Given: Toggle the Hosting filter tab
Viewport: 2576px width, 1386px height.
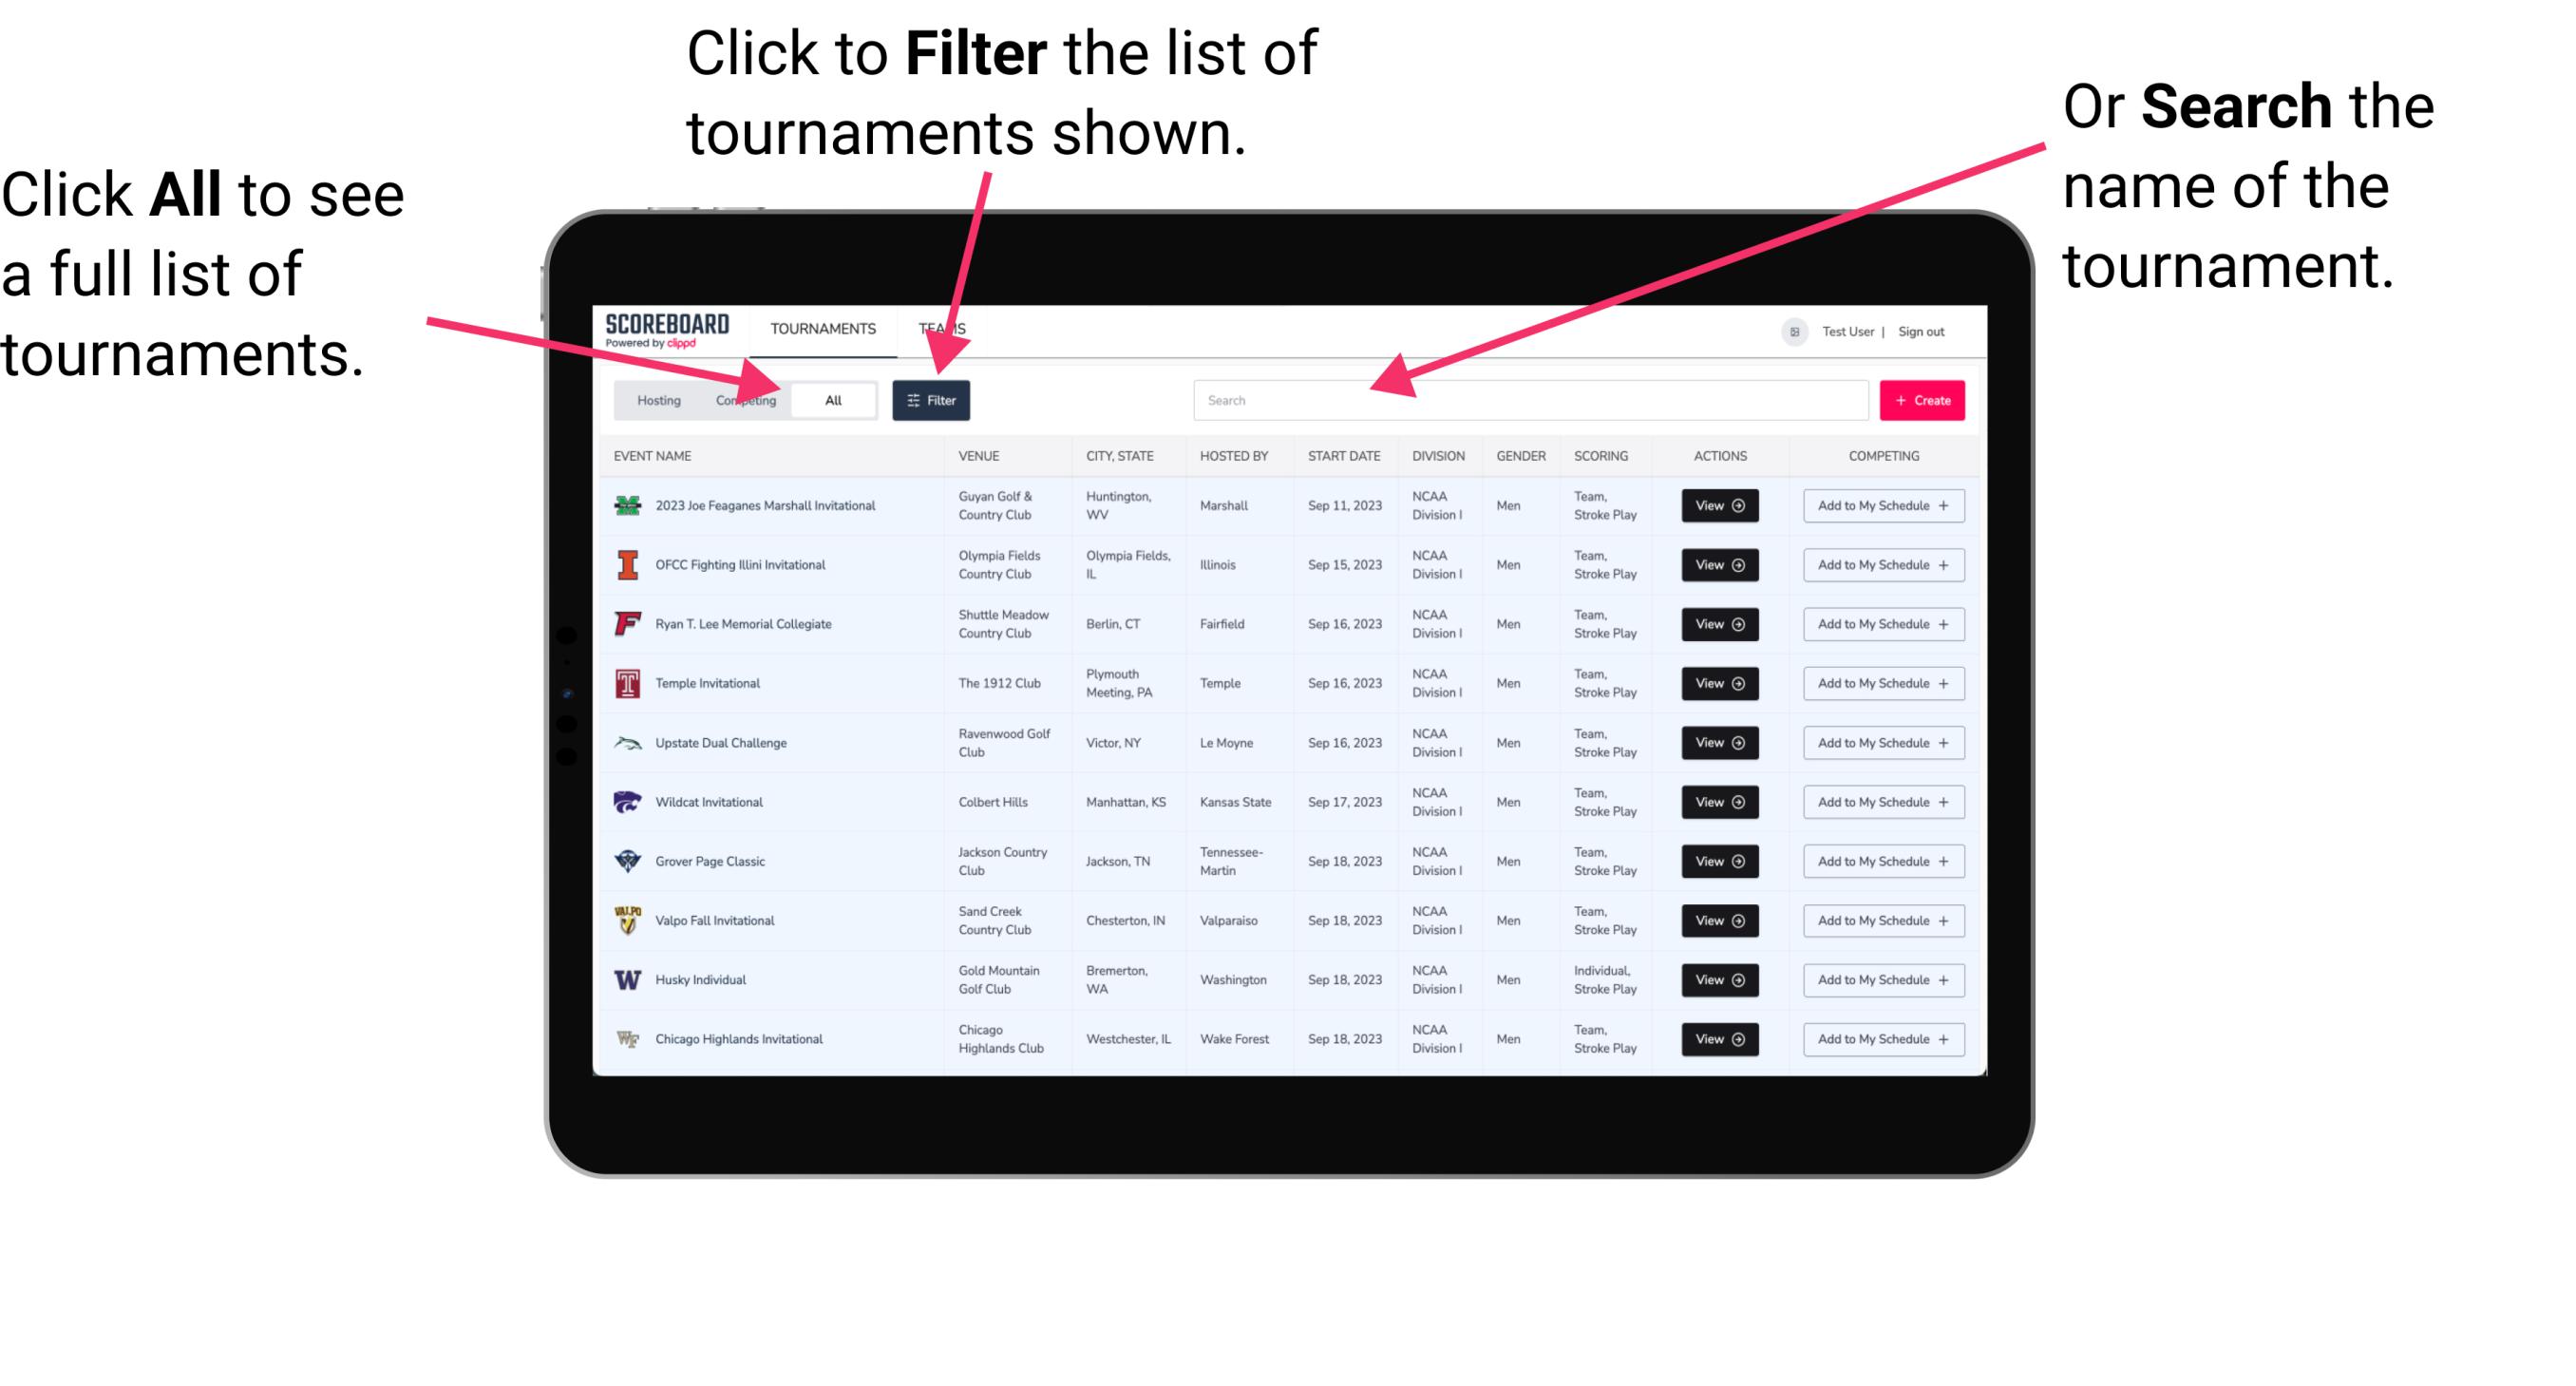Looking at the screenshot, I should coord(653,399).
